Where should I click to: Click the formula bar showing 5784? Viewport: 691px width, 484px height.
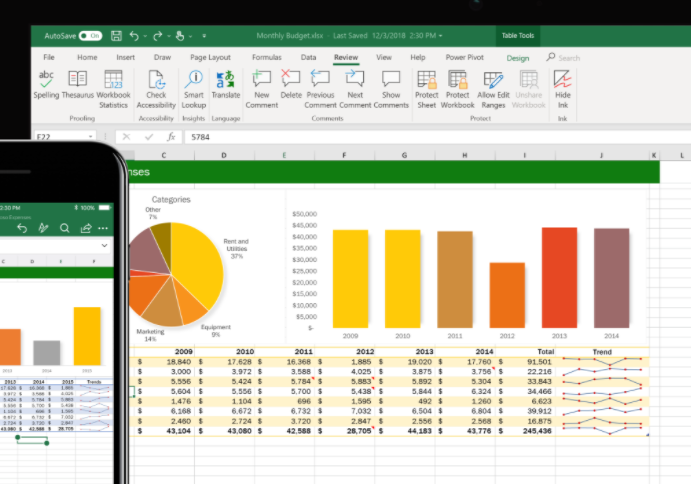pyautogui.click(x=438, y=137)
